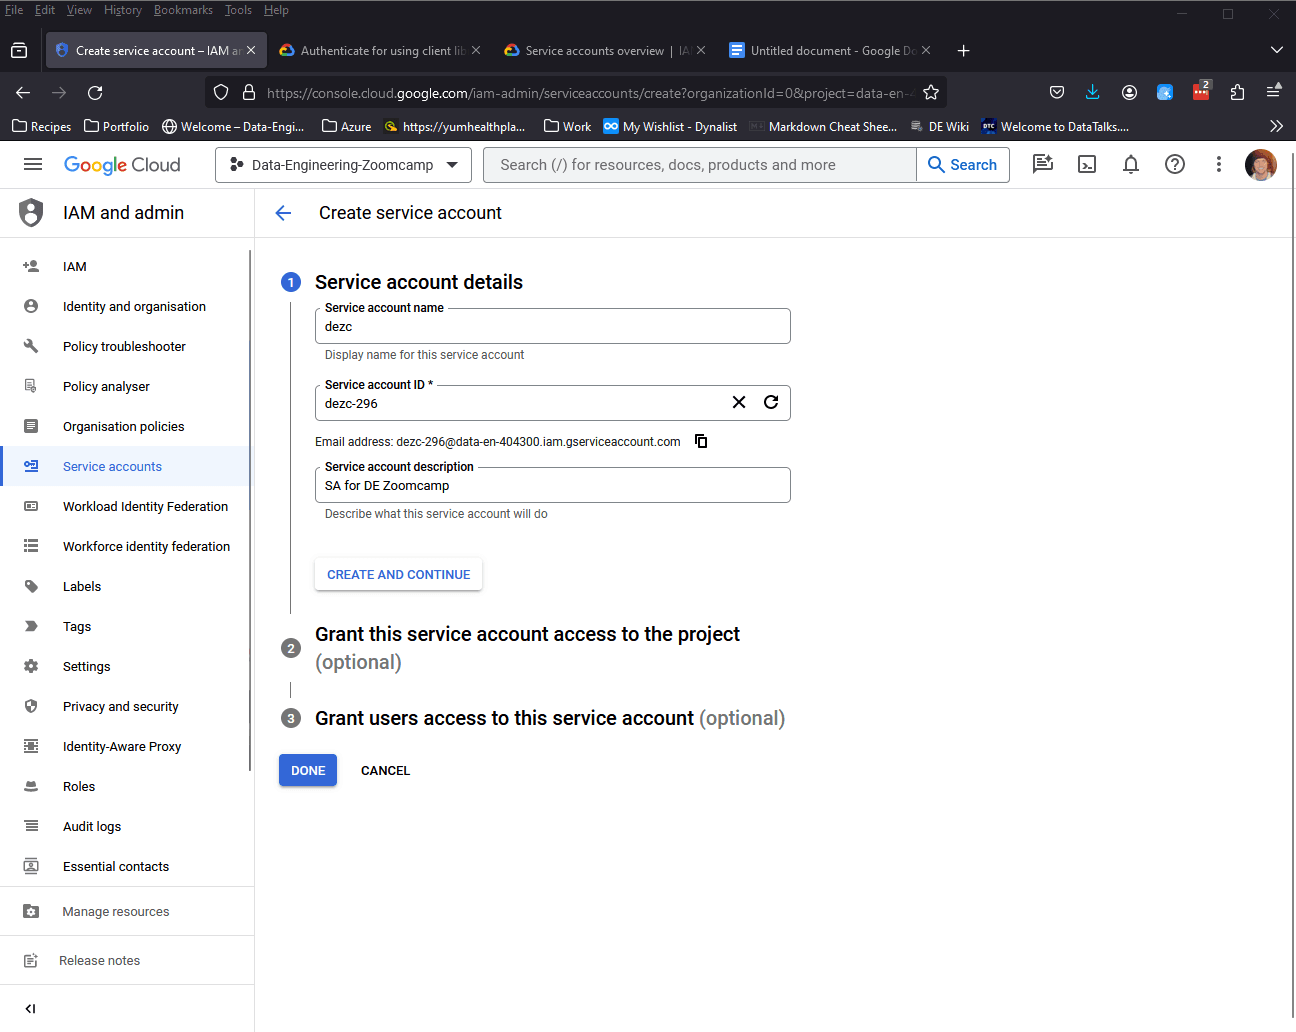Regenerate the Service account ID
The width and height of the screenshot is (1296, 1032).
771,402
